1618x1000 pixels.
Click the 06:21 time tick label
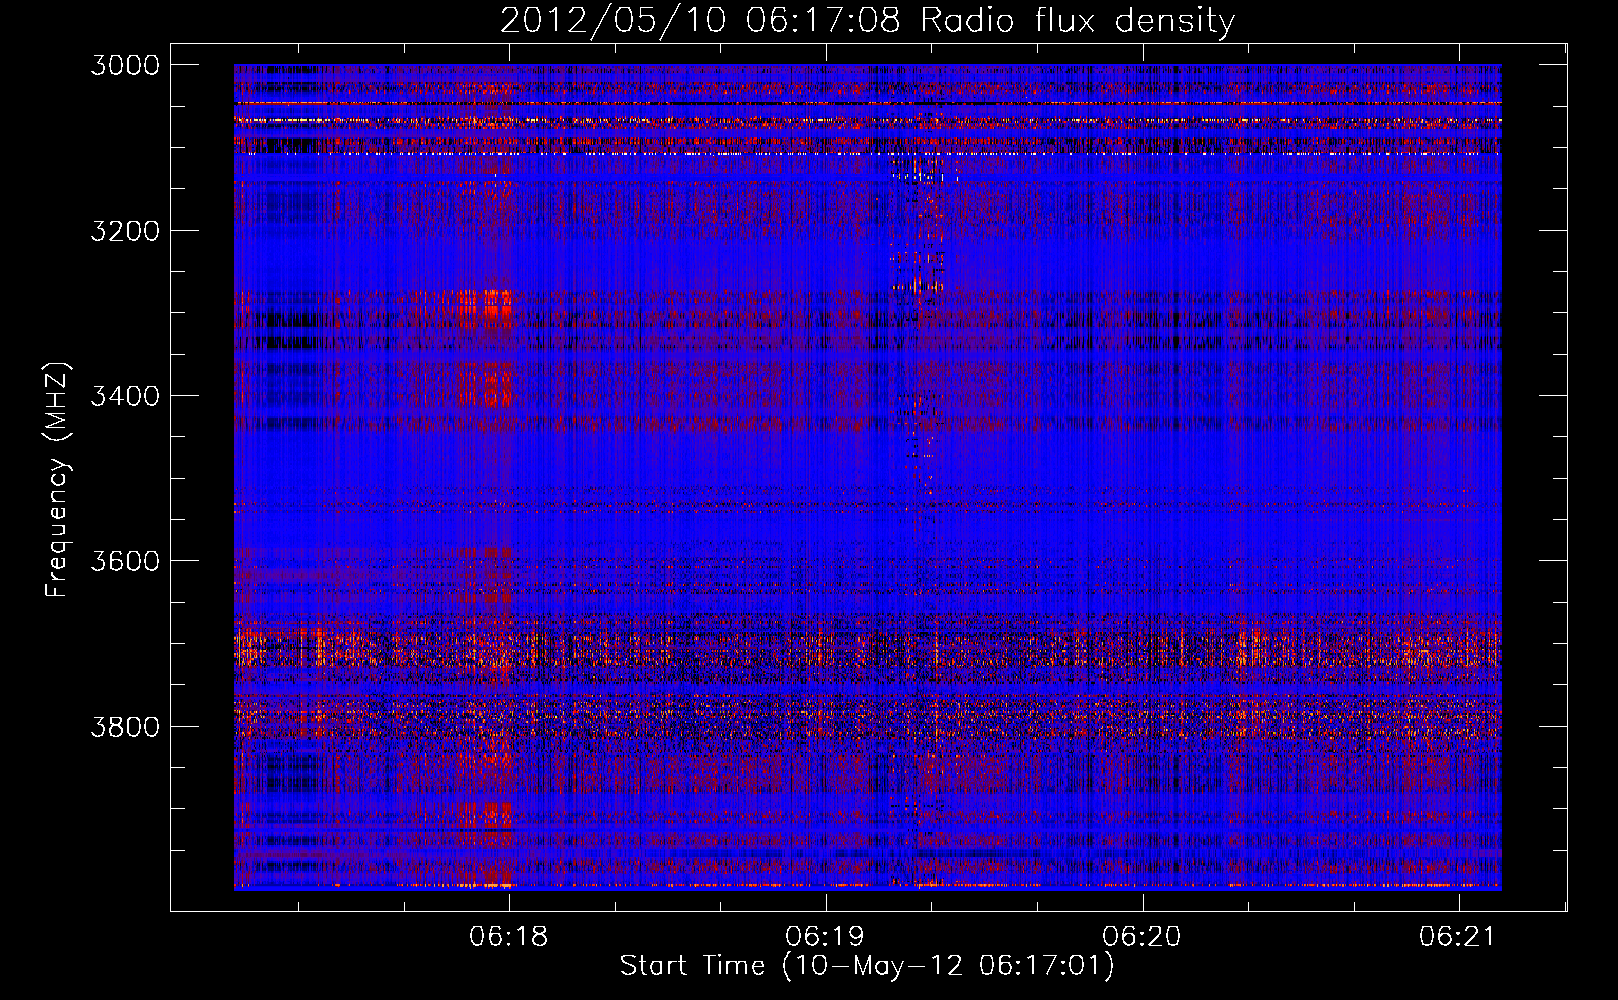[1458, 937]
